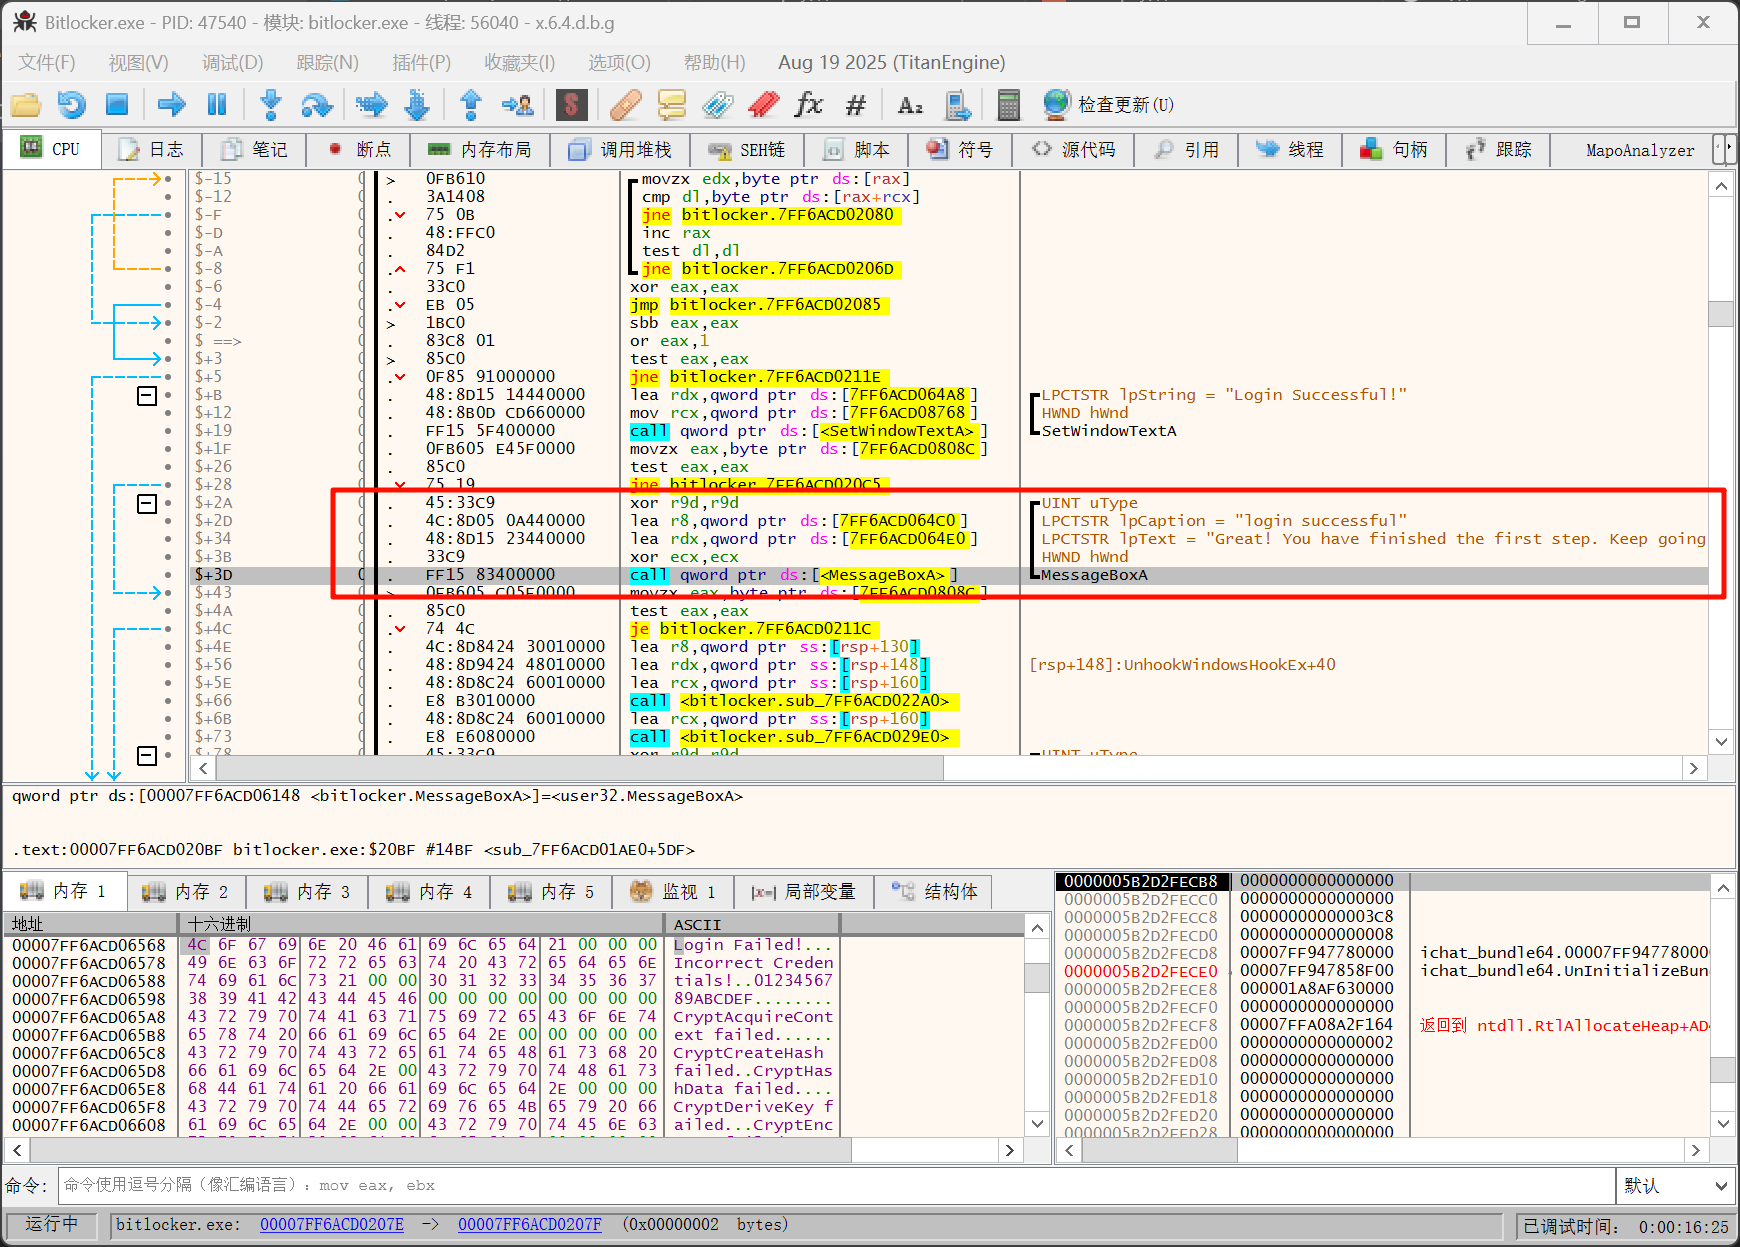Viewport: 1740px width, 1247px height.
Task: Click the step over icon
Action: click(317, 104)
